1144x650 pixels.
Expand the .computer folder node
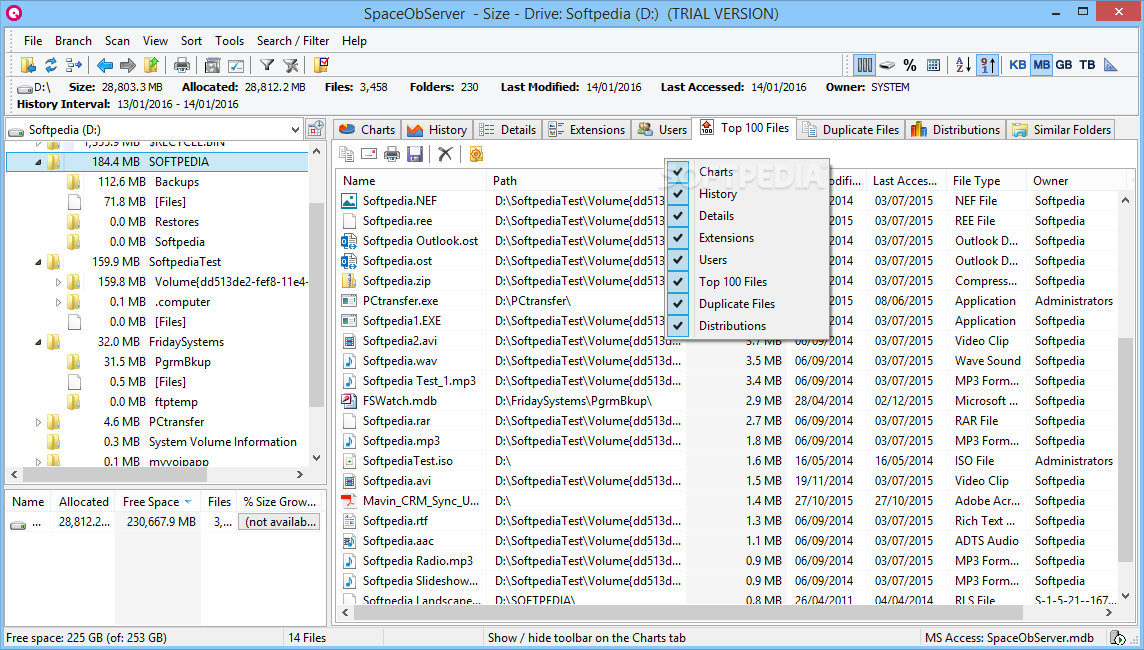pyautogui.click(x=58, y=302)
